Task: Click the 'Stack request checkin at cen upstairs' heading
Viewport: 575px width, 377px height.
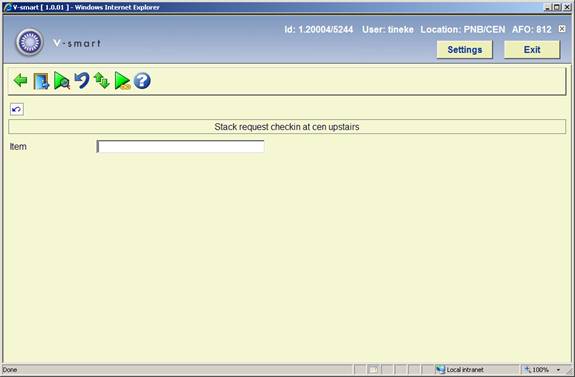Action: [287, 127]
